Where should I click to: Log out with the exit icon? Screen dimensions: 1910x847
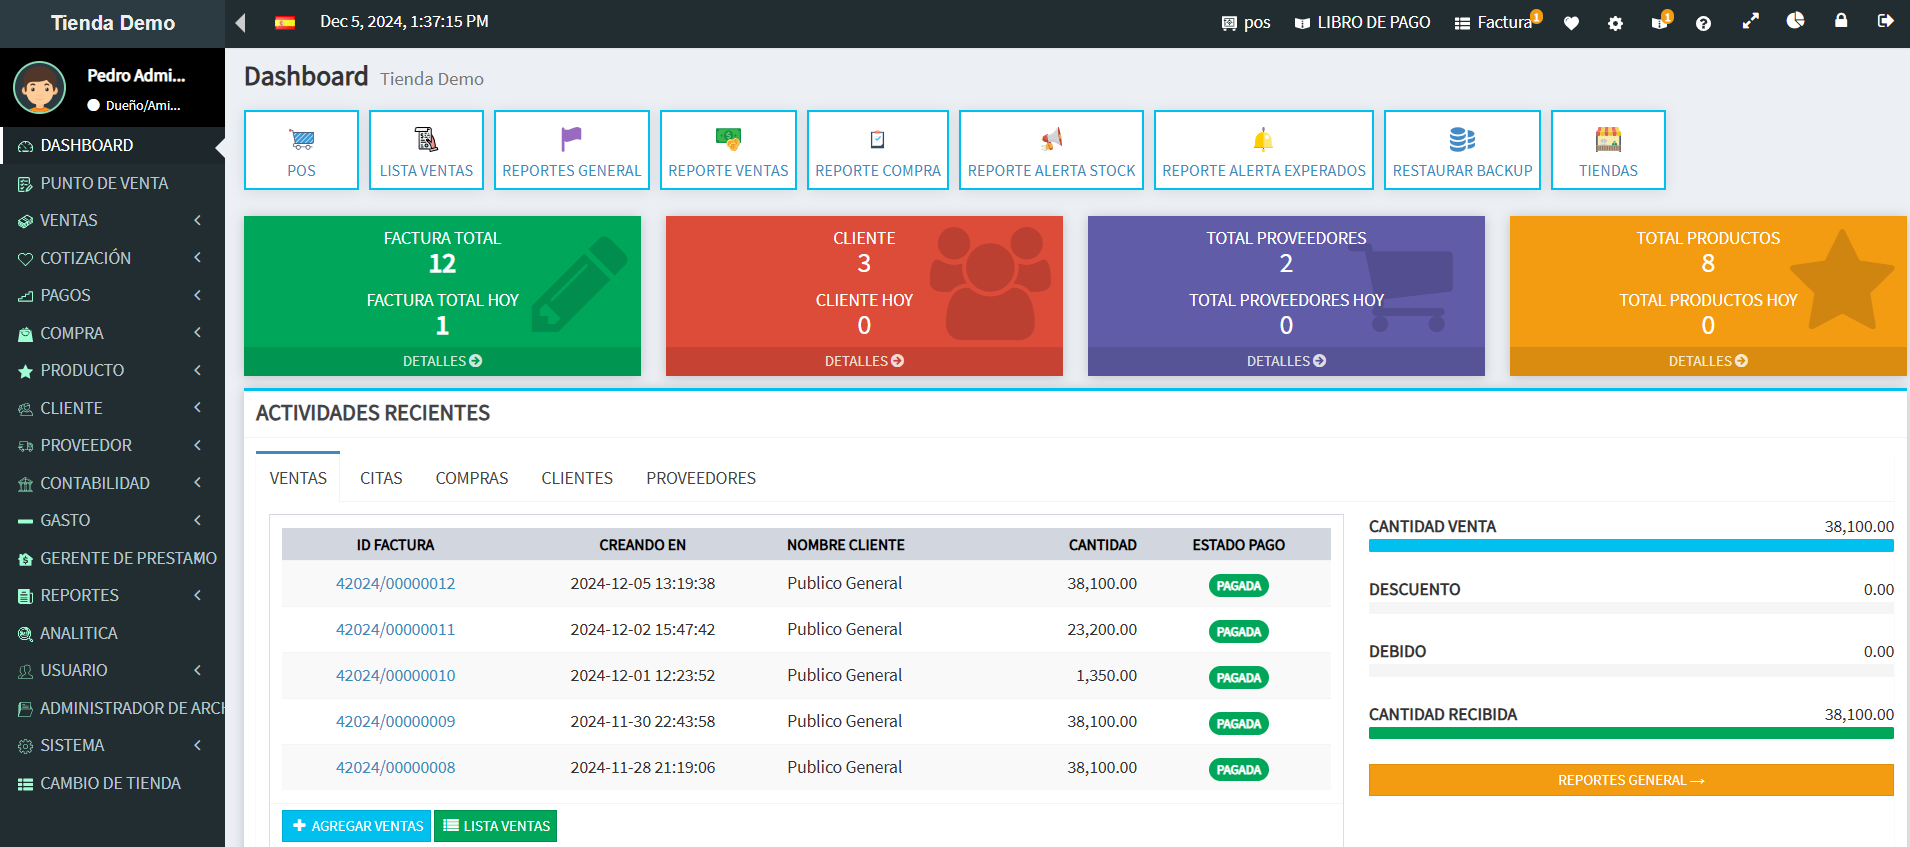pos(1885,20)
